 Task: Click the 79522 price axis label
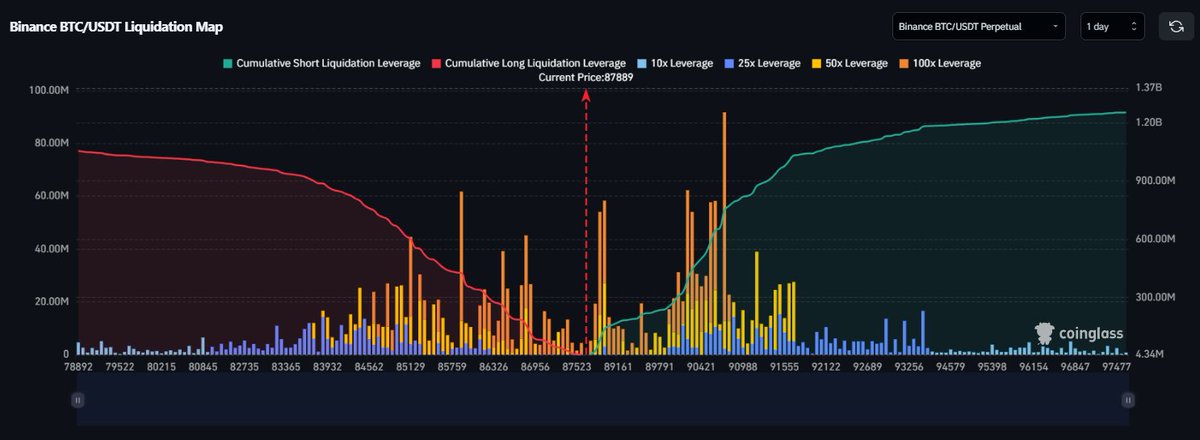coord(119,368)
